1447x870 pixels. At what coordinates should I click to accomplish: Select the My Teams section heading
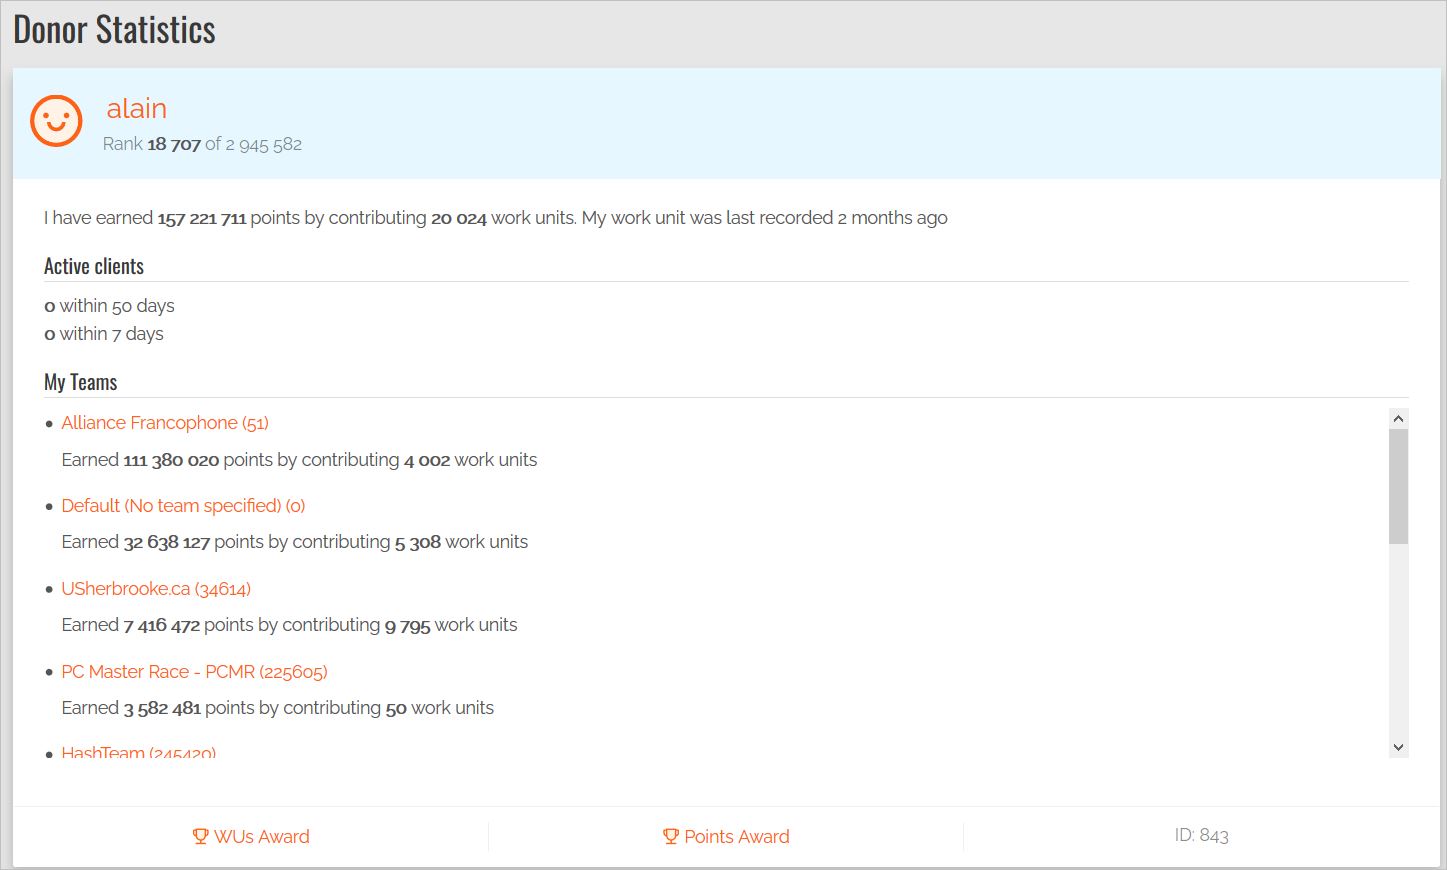81,382
